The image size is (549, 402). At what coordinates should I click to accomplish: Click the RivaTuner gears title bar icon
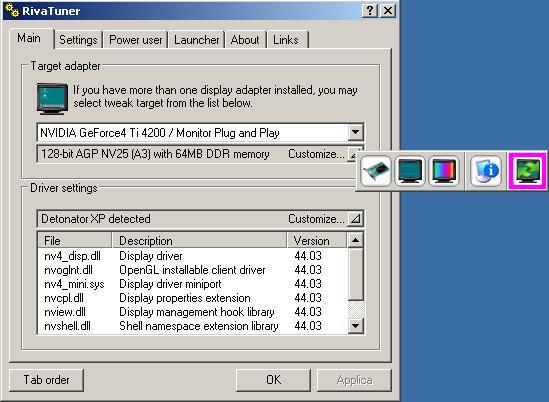[x=13, y=11]
